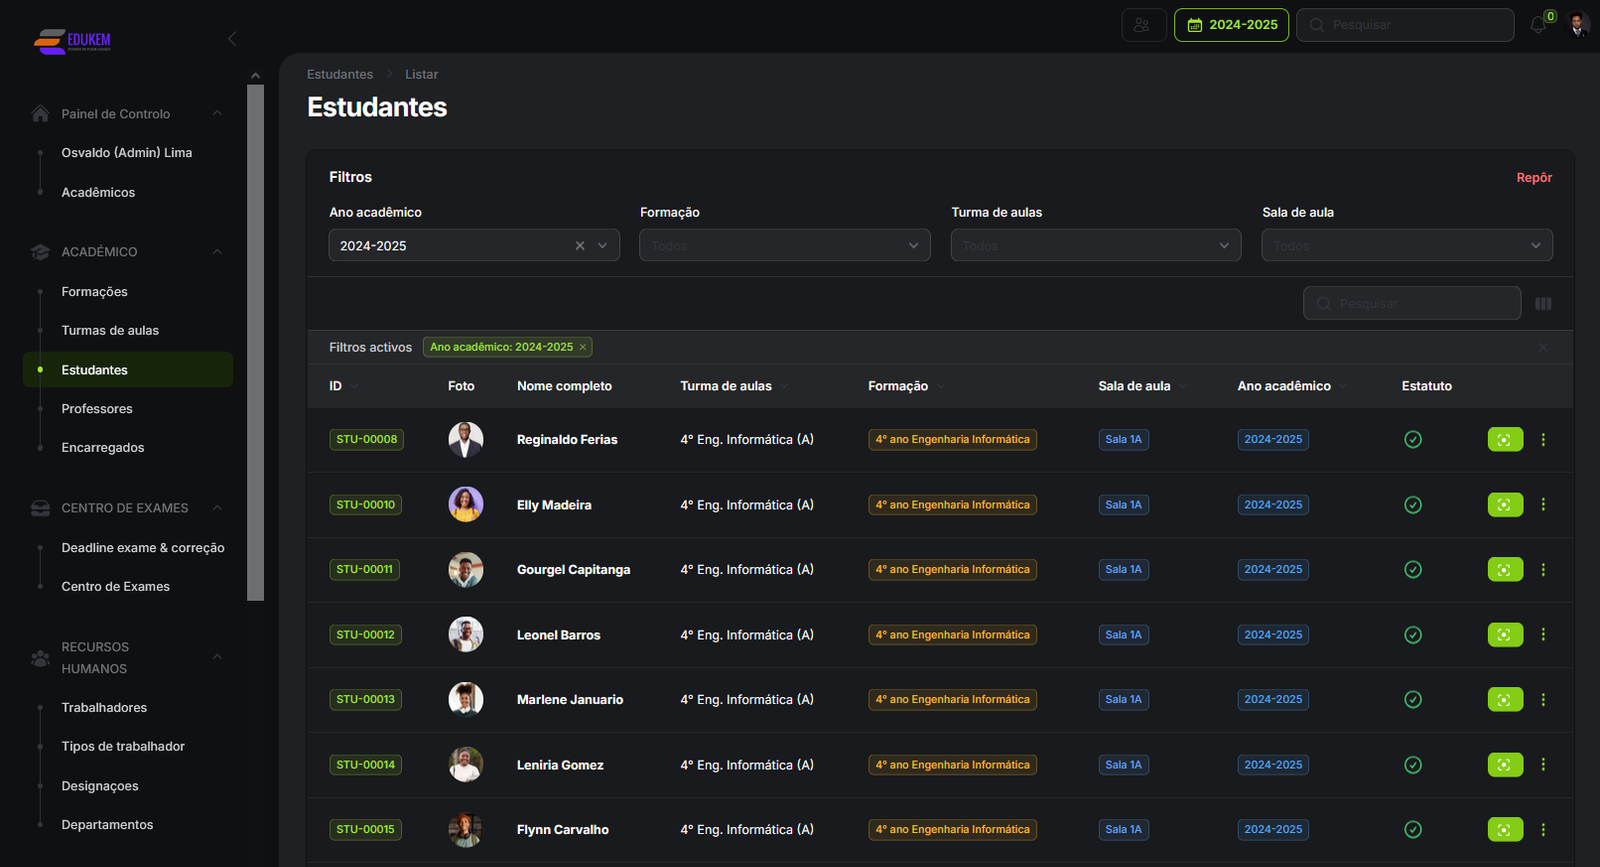Click the table Pesquisar search field

[x=1411, y=304]
